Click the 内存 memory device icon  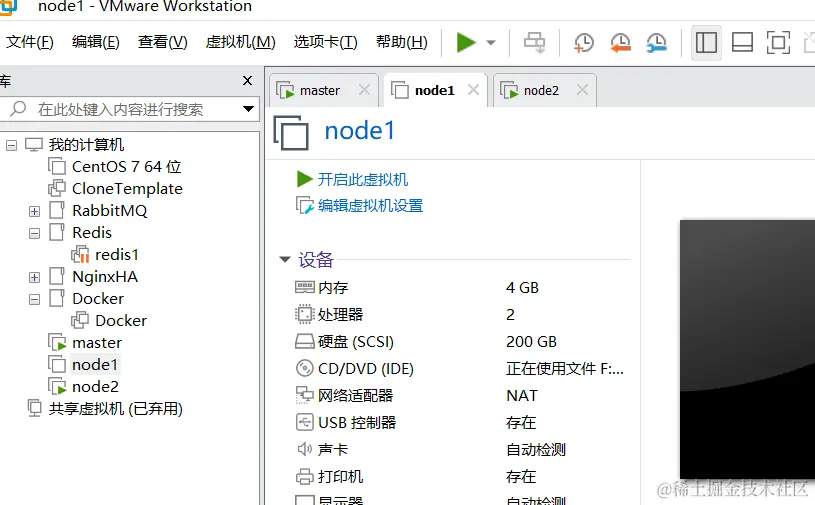coord(305,287)
